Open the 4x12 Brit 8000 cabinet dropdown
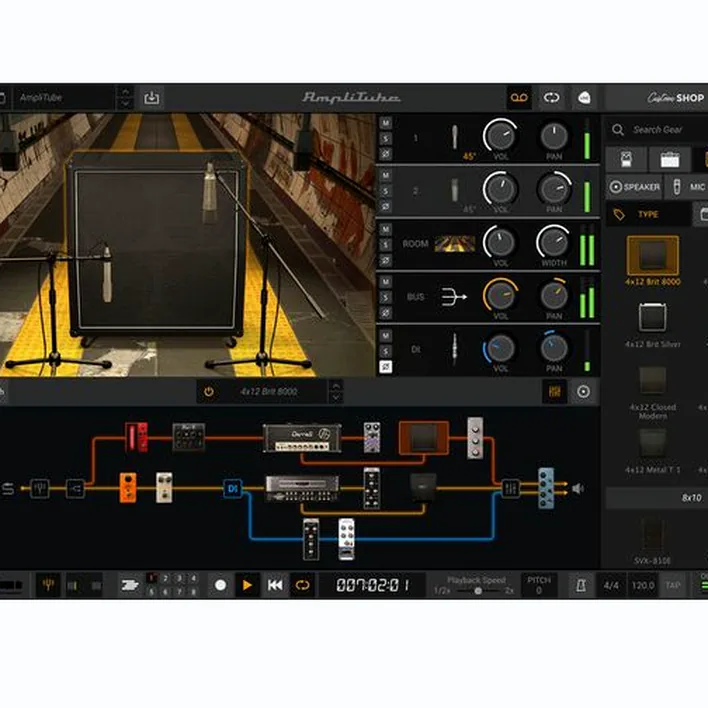This screenshot has height=708, width=708. tap(269, 391)
